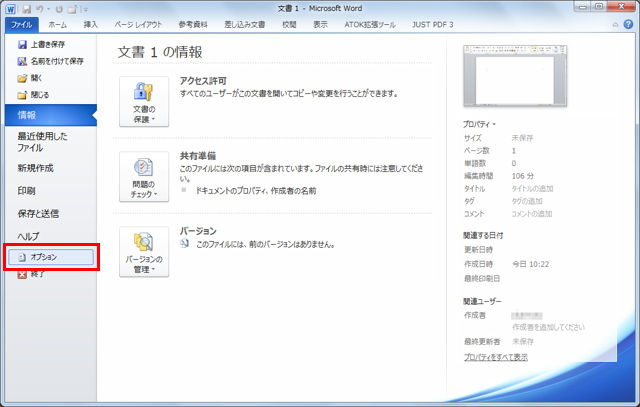Open the 参考資料 tab

[193, 24]
